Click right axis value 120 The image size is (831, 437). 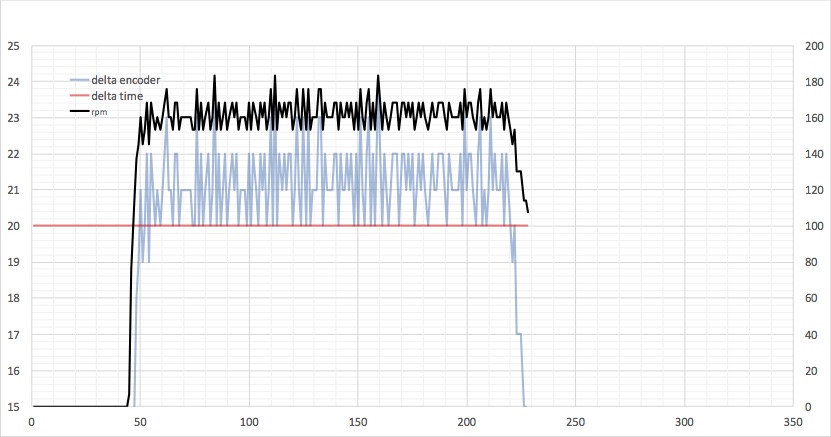coord(814,190)
